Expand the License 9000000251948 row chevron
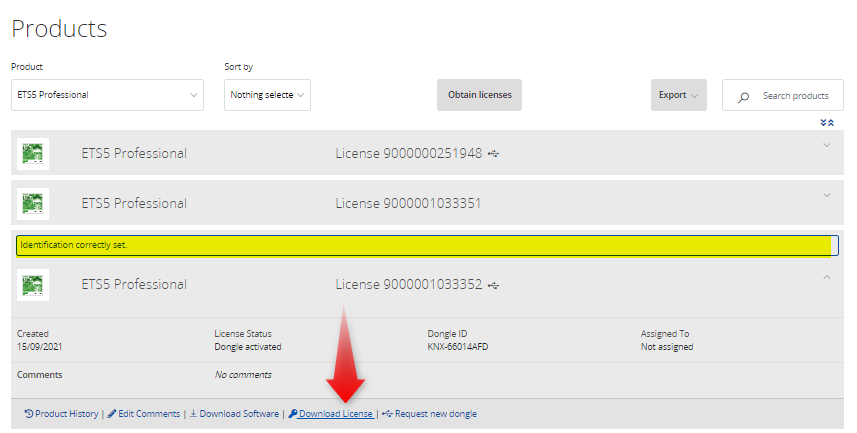This screenshot has height=433, width=857. coord(827,145)
